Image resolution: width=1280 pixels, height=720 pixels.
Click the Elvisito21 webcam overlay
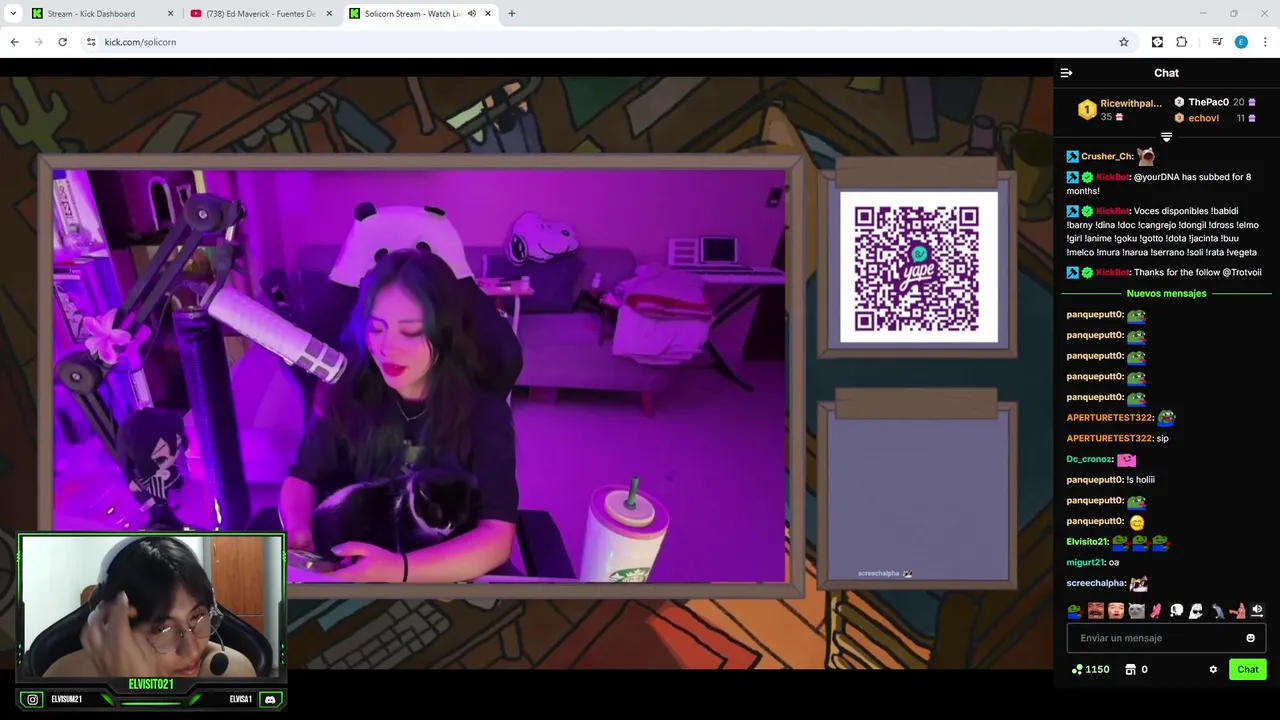tap(152, 606)
